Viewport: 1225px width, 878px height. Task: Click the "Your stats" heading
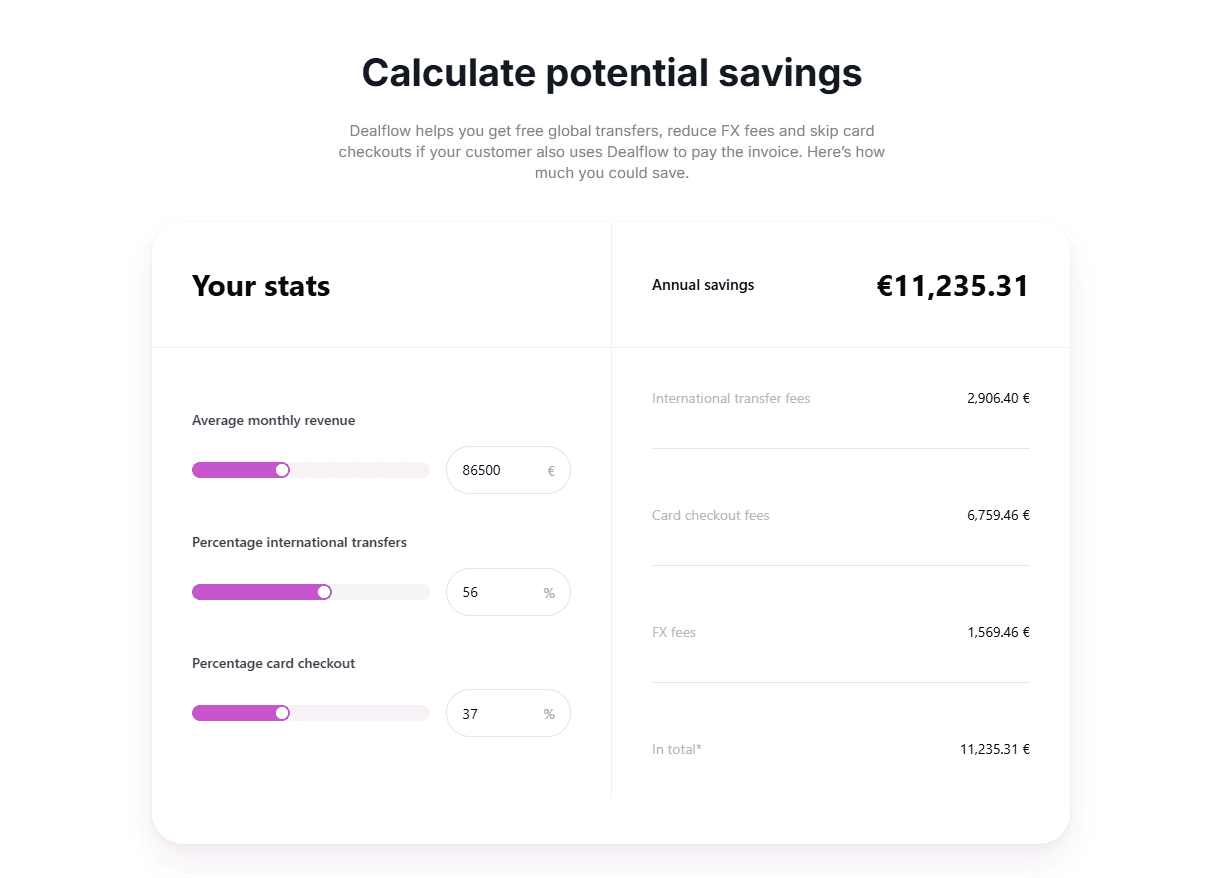[x=261, y=286]
